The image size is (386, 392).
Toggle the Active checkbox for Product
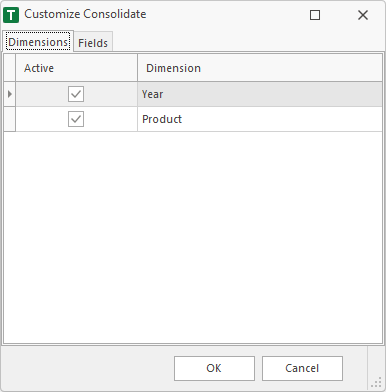pos(76,119)
